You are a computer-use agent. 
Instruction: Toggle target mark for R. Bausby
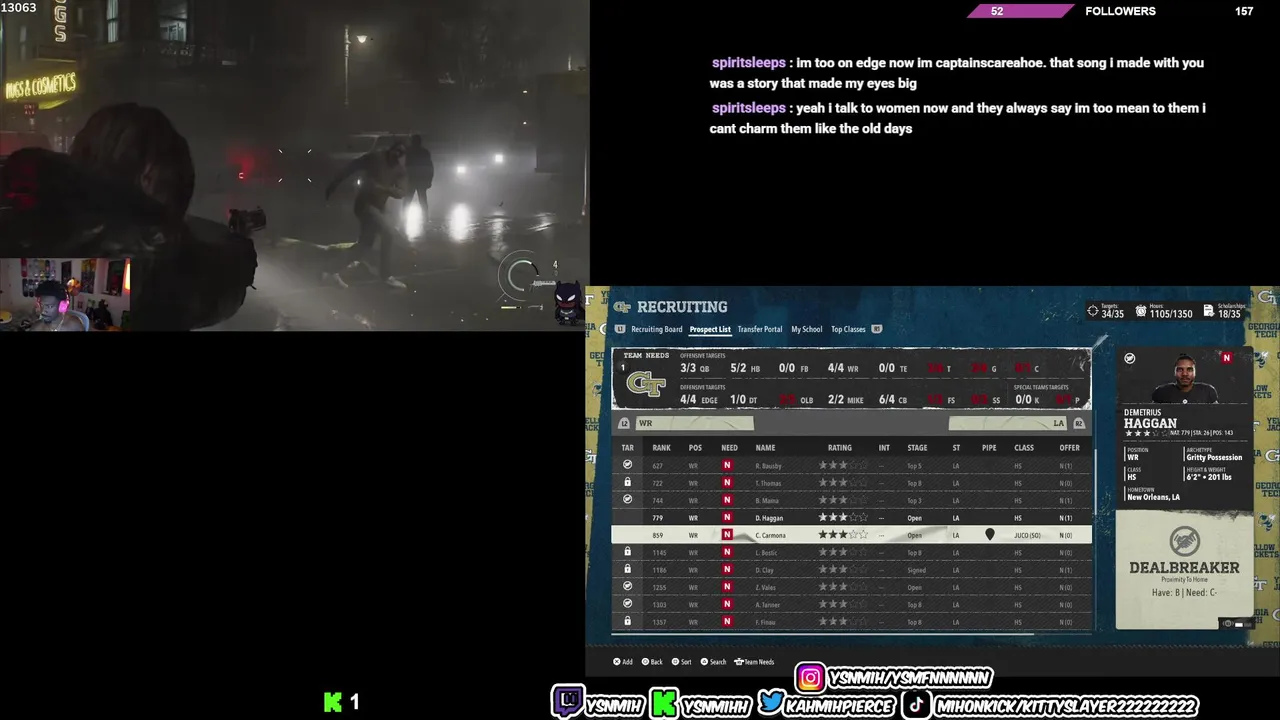pyautogui.click(x=628, y=465)
